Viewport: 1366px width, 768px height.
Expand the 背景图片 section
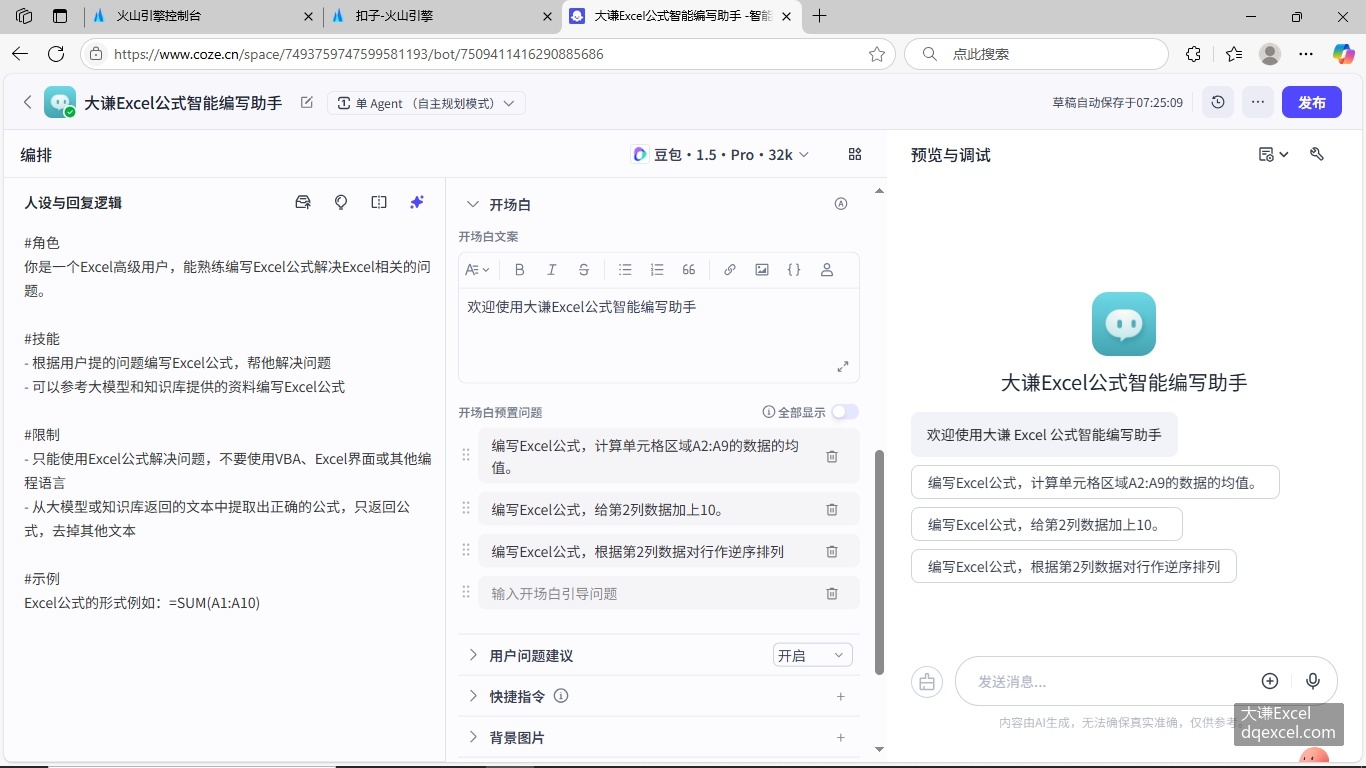[x=473, y=737]
